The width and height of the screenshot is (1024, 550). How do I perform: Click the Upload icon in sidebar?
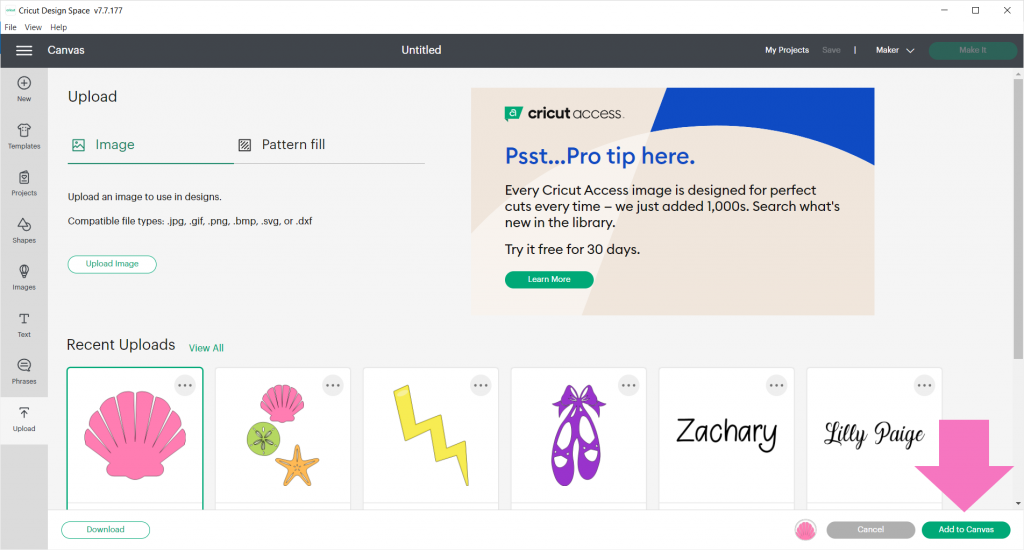click(24, 418)
